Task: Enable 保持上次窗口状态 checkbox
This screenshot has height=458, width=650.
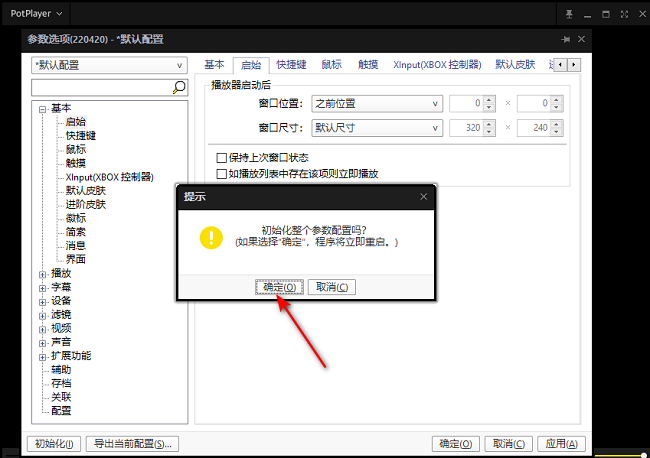Action: [x=222, y=158]
